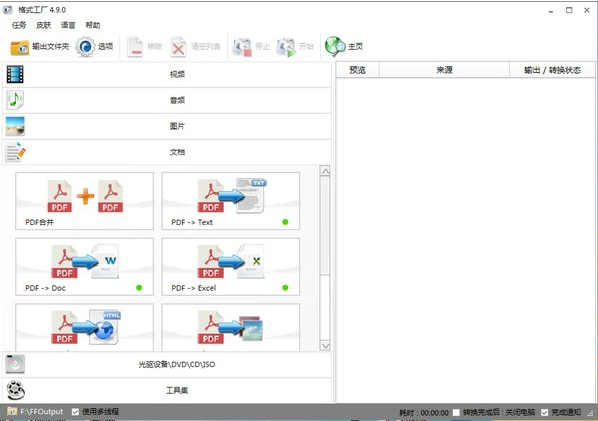This screenshot has height=421, width=598.
Task: Select the PDF合并 merge tile
Action: (x=85, y=201)
